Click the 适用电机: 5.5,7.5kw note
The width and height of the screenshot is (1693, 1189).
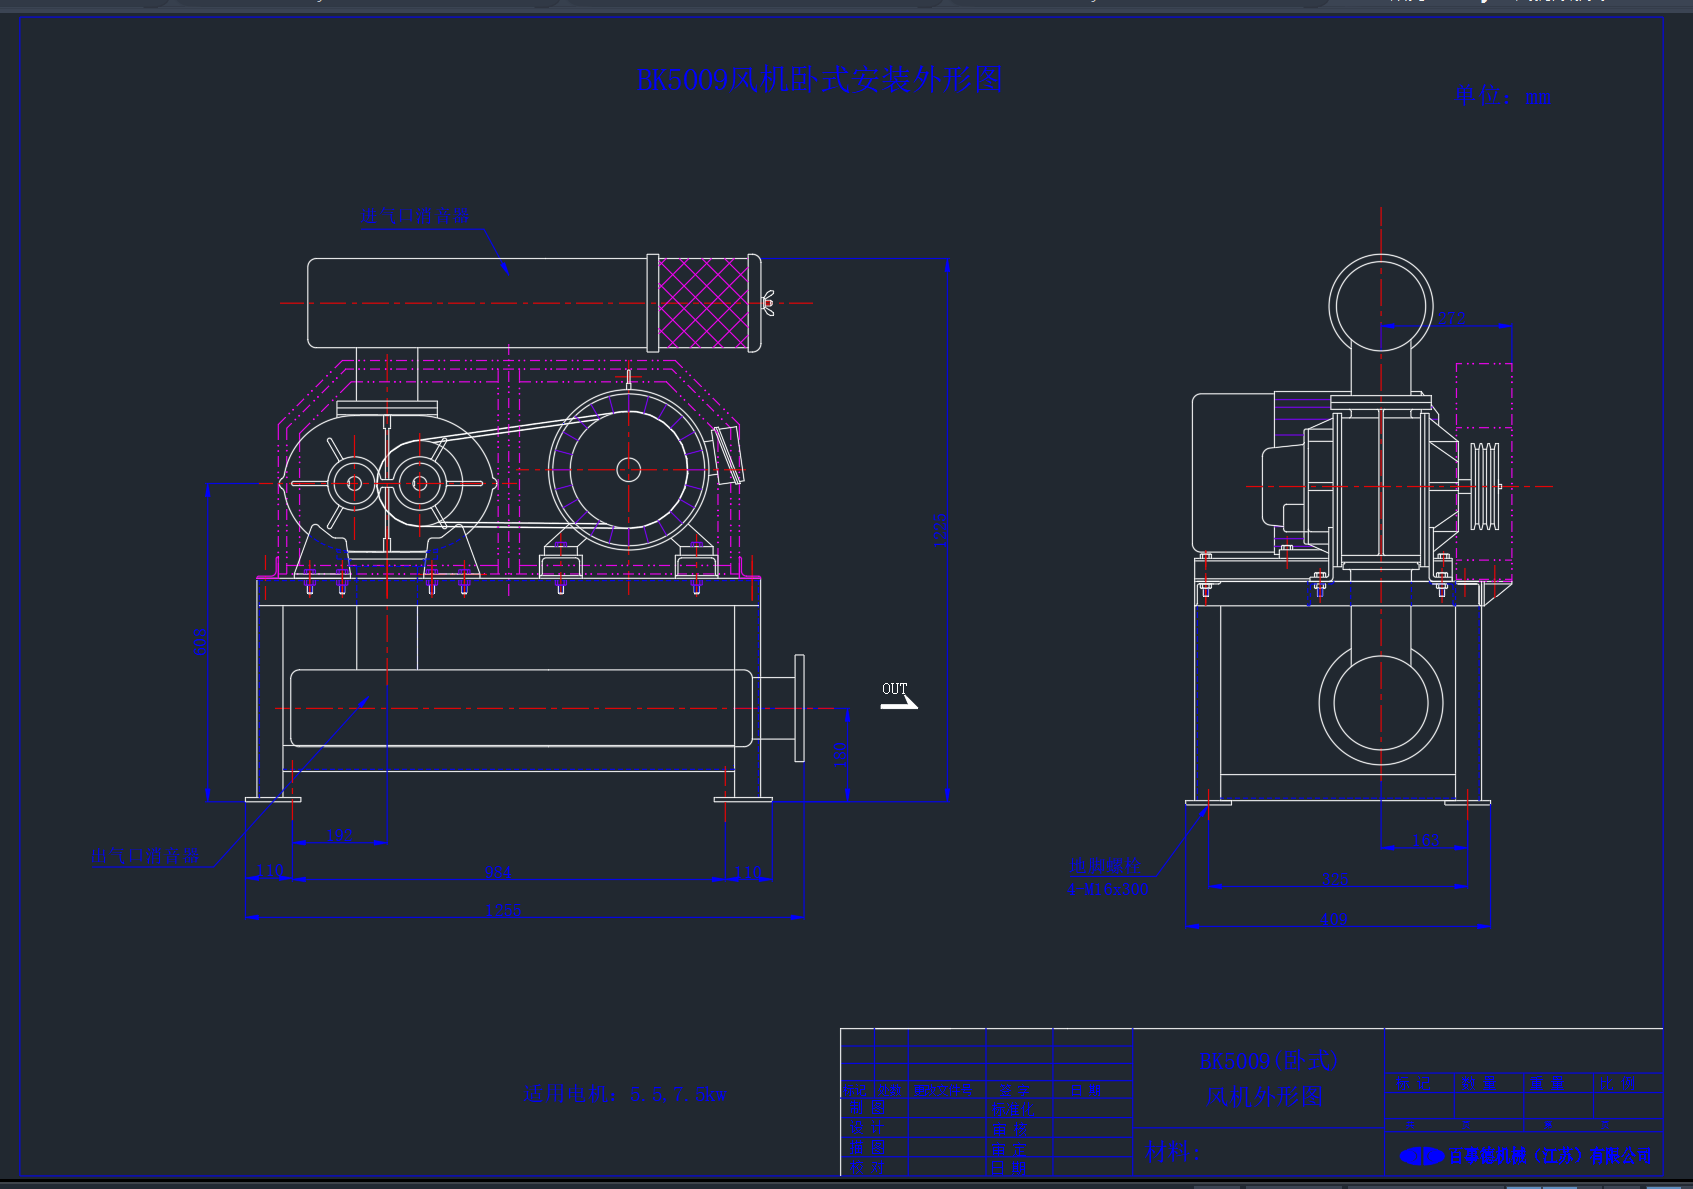click(x=624, y=1095)
